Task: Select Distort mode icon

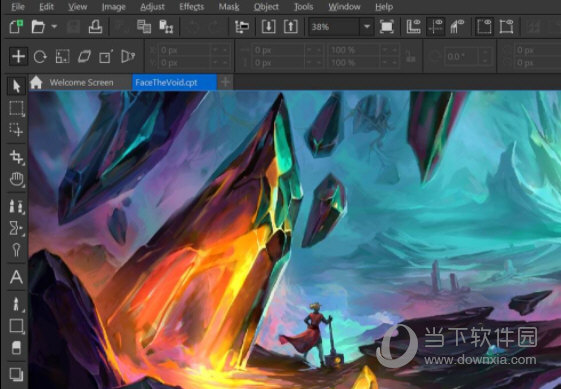Action: (106, 57)
